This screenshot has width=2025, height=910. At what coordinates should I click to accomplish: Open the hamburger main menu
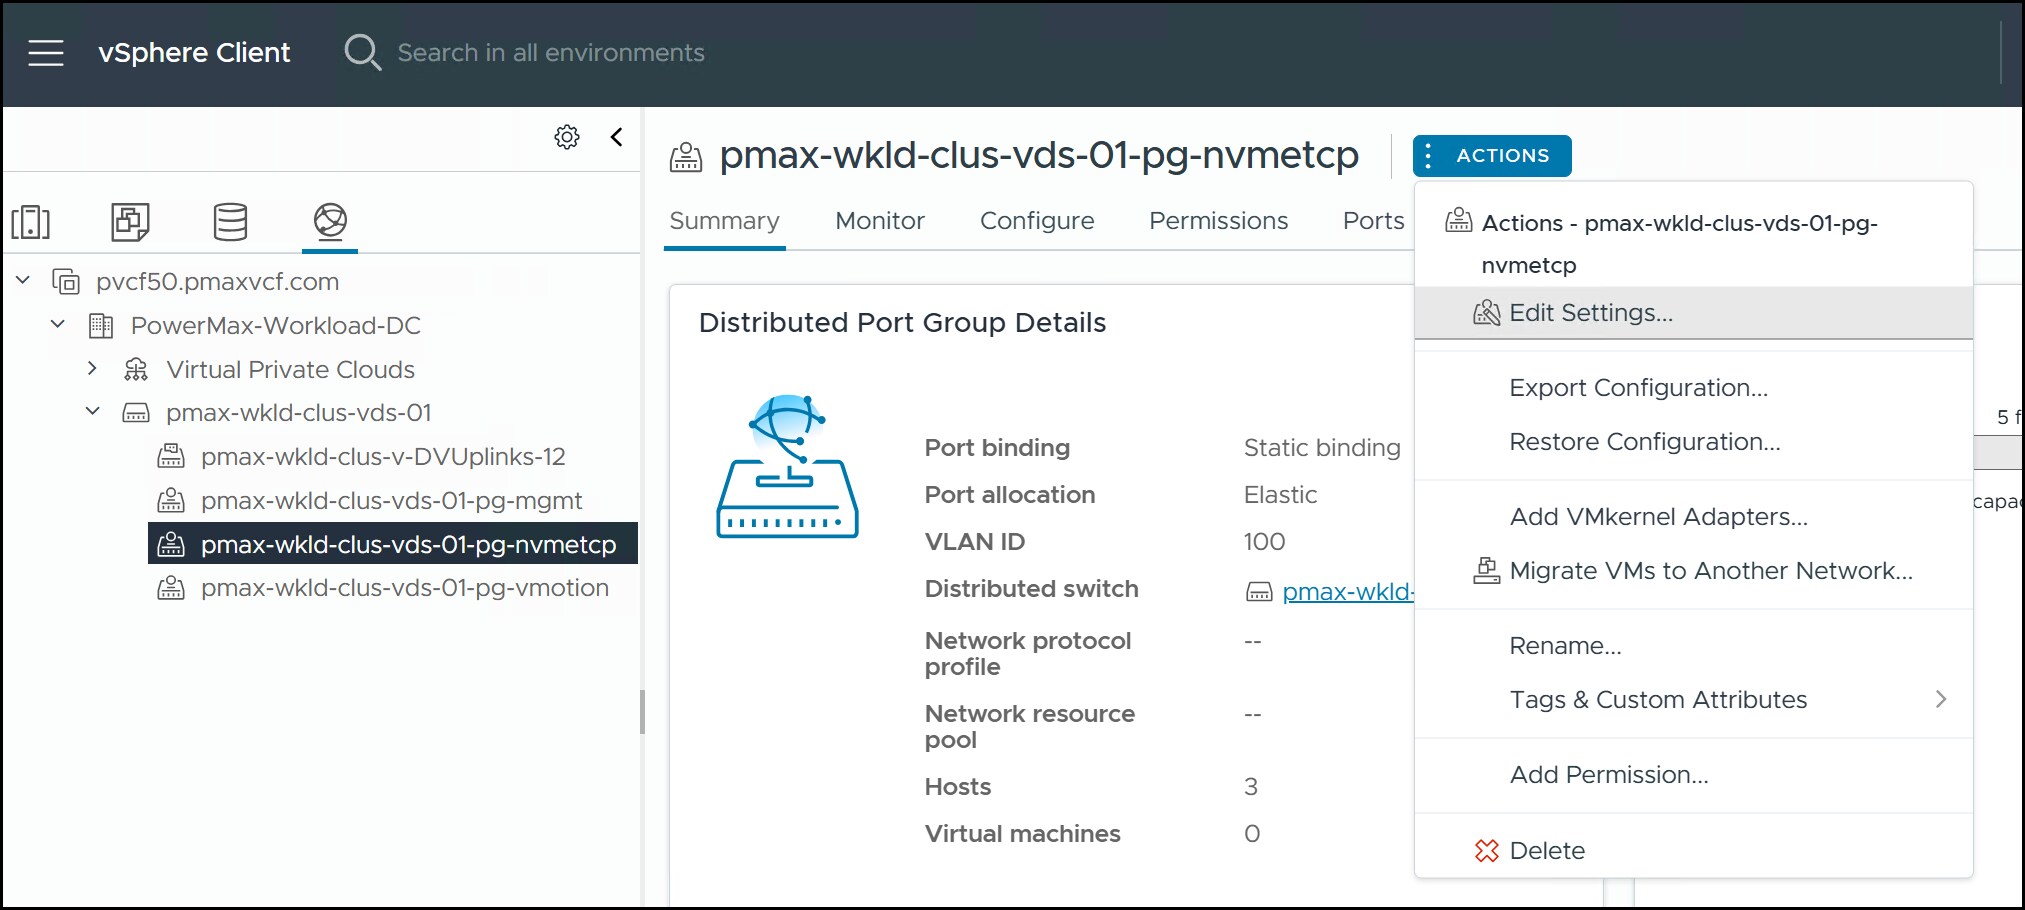[46, 53]
